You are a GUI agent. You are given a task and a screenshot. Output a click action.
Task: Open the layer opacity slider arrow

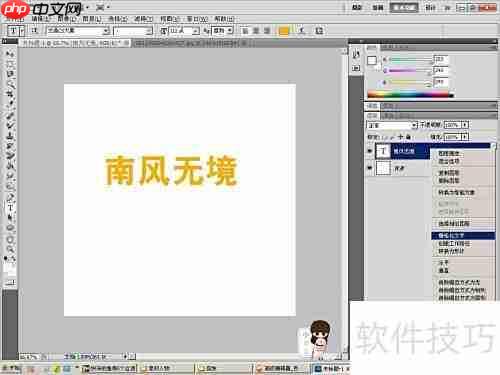[465, 125]
